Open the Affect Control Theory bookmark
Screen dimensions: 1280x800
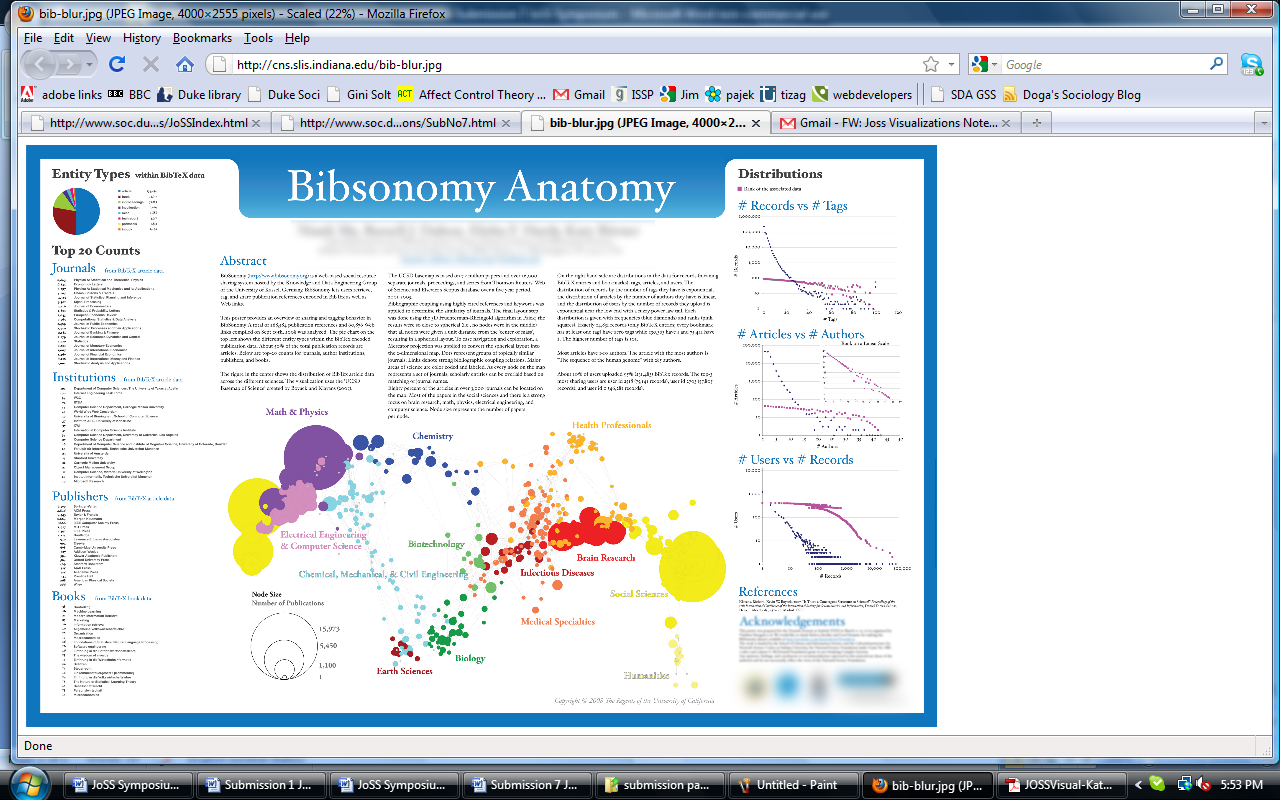472,94
